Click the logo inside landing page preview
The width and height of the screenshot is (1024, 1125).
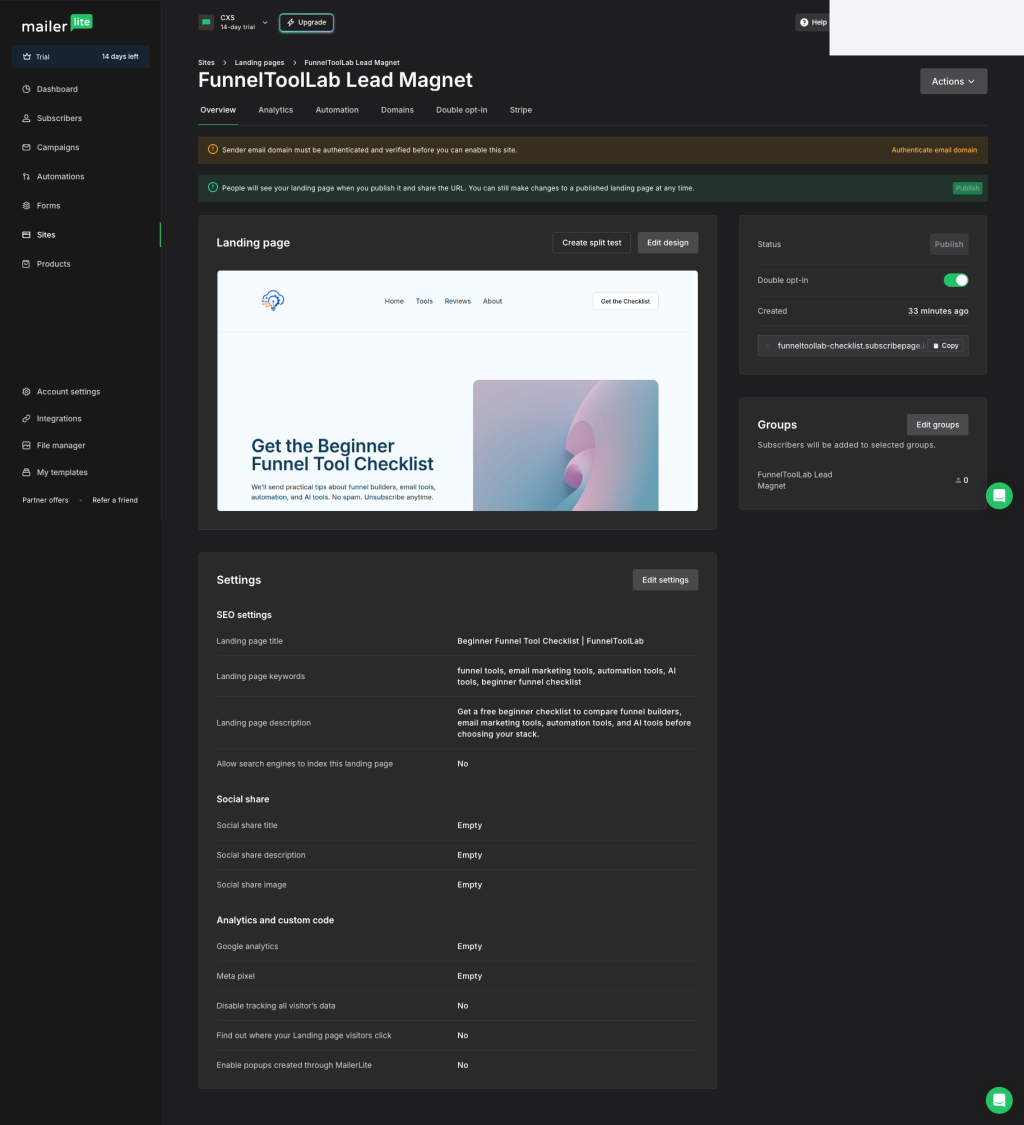(x=273, y=300)
